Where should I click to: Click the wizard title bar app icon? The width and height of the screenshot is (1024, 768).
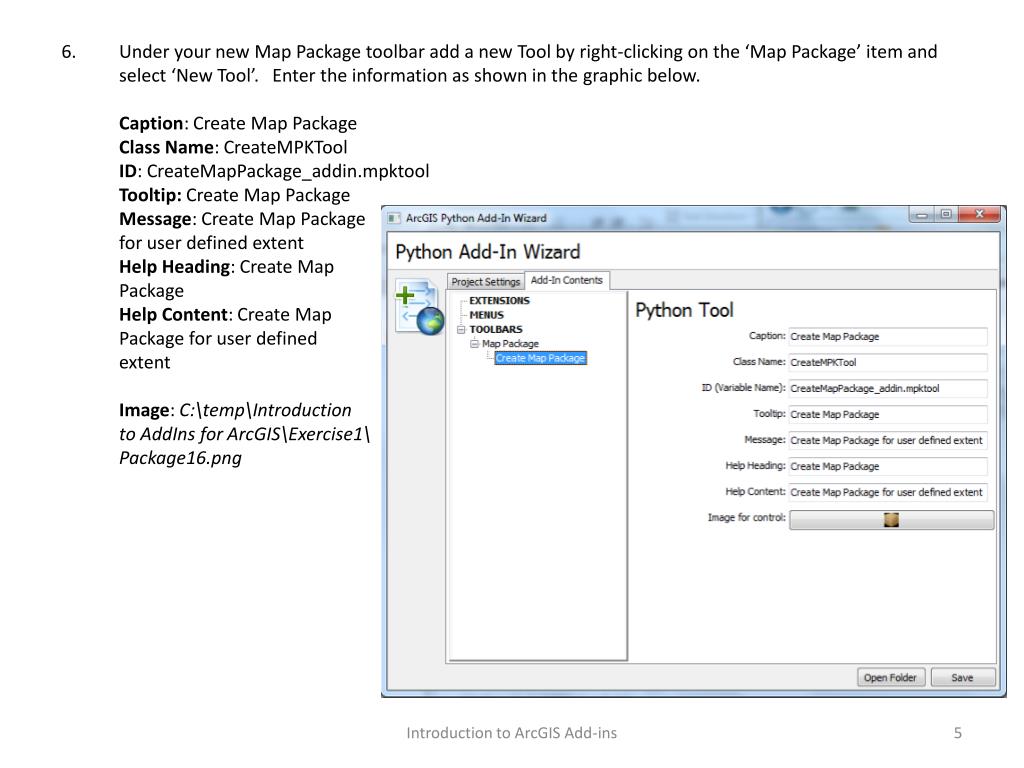click(393, 218)
